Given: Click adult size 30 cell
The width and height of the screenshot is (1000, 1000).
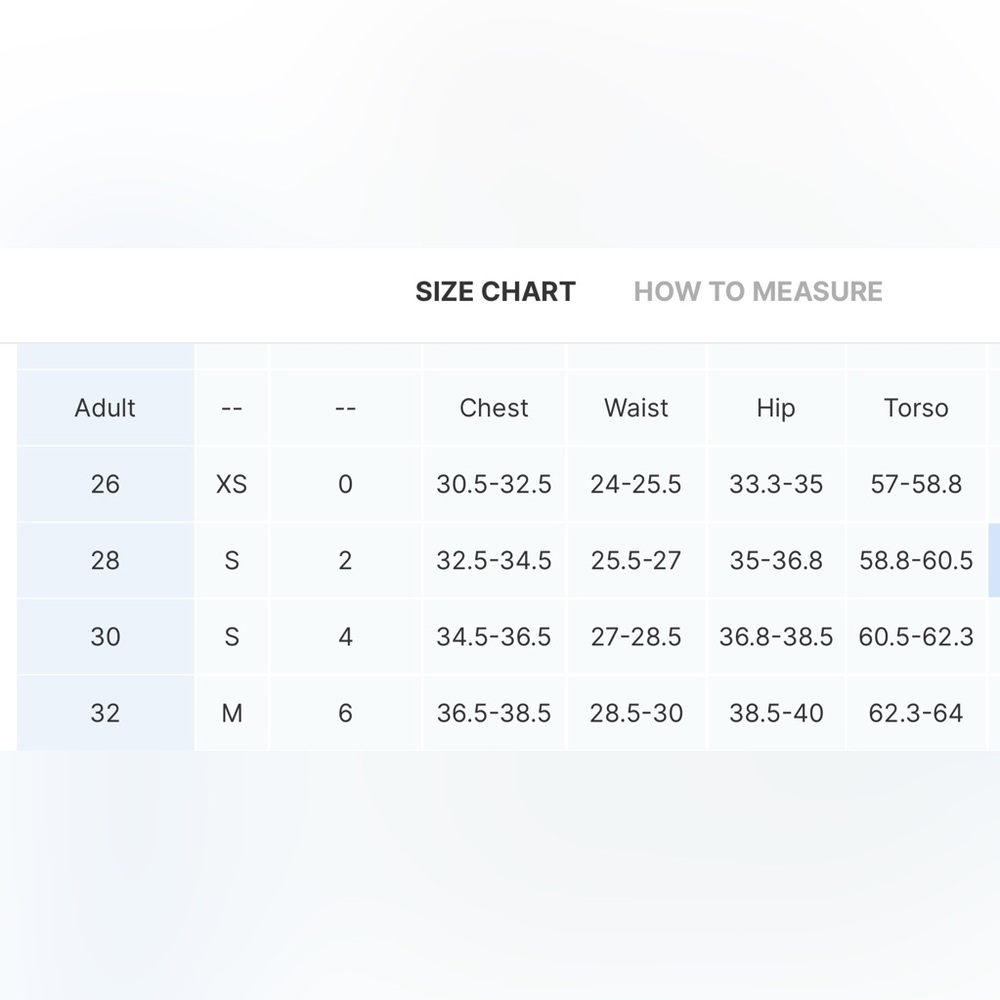Looking at the screenshot, I should 105,637.
